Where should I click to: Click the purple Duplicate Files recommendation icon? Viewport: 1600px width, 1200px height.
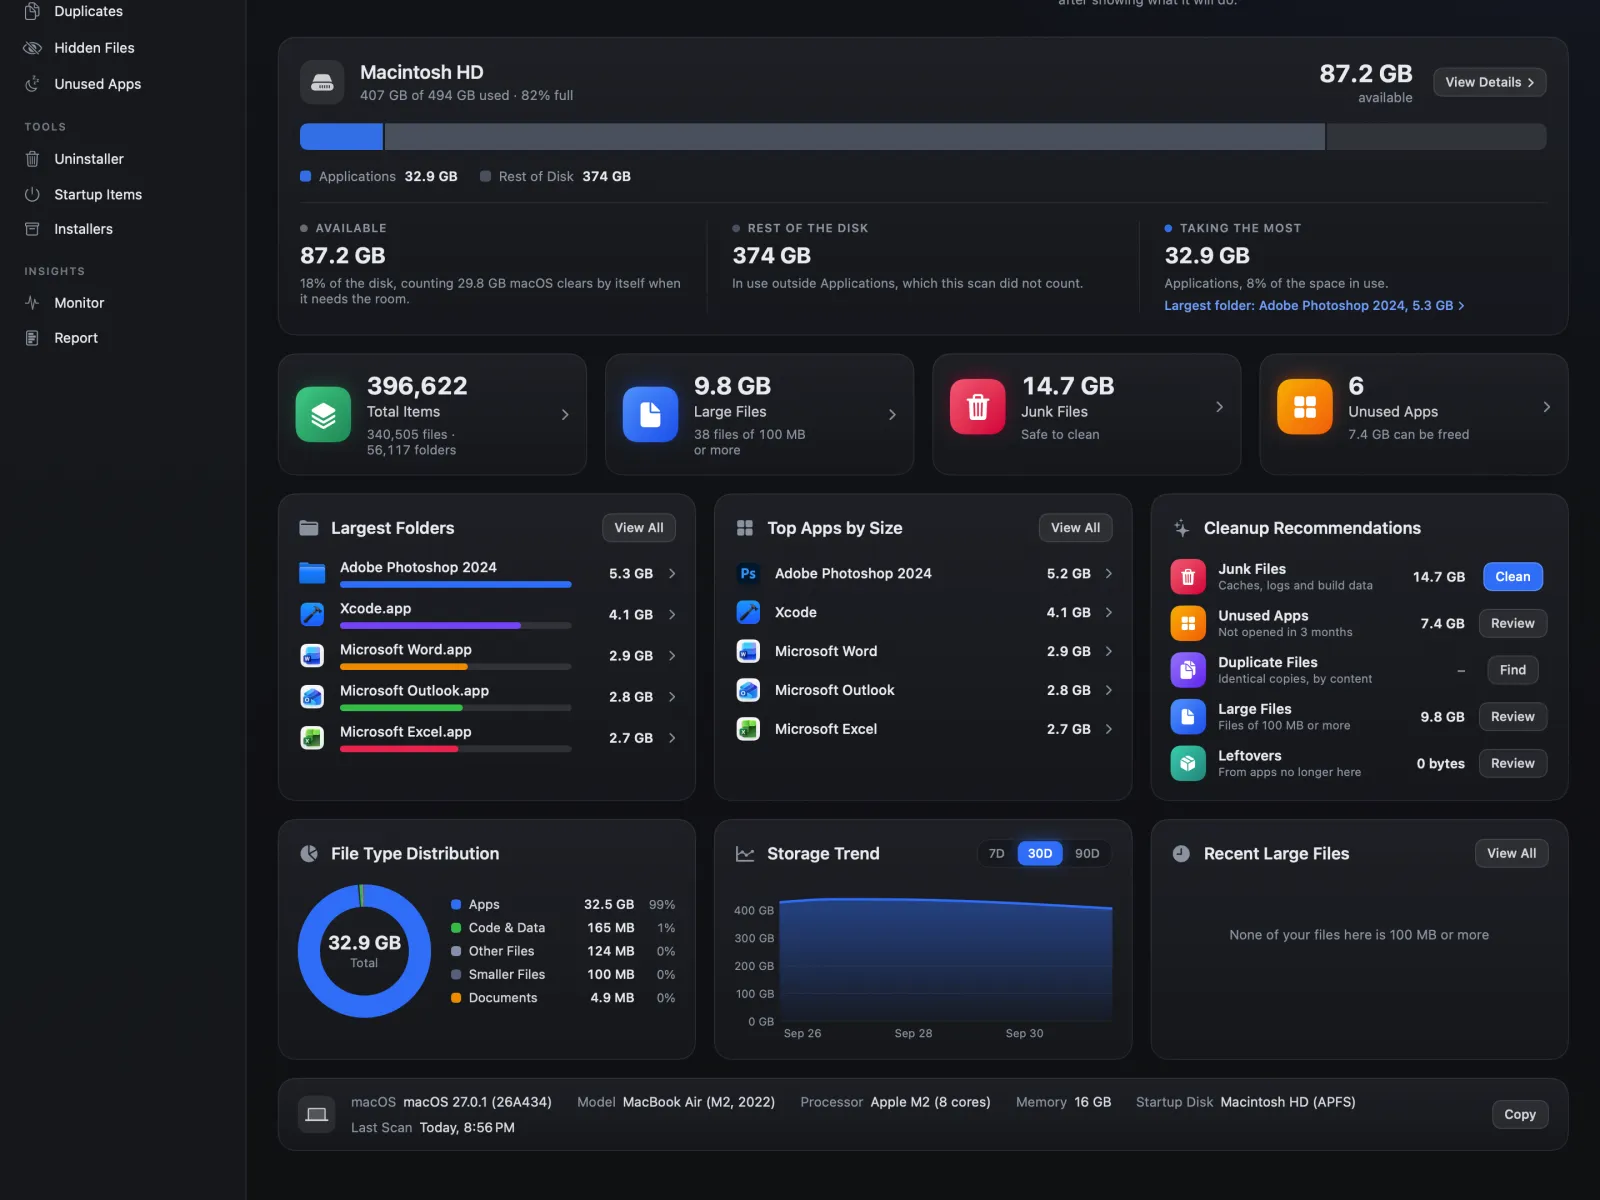point(1188,670)
